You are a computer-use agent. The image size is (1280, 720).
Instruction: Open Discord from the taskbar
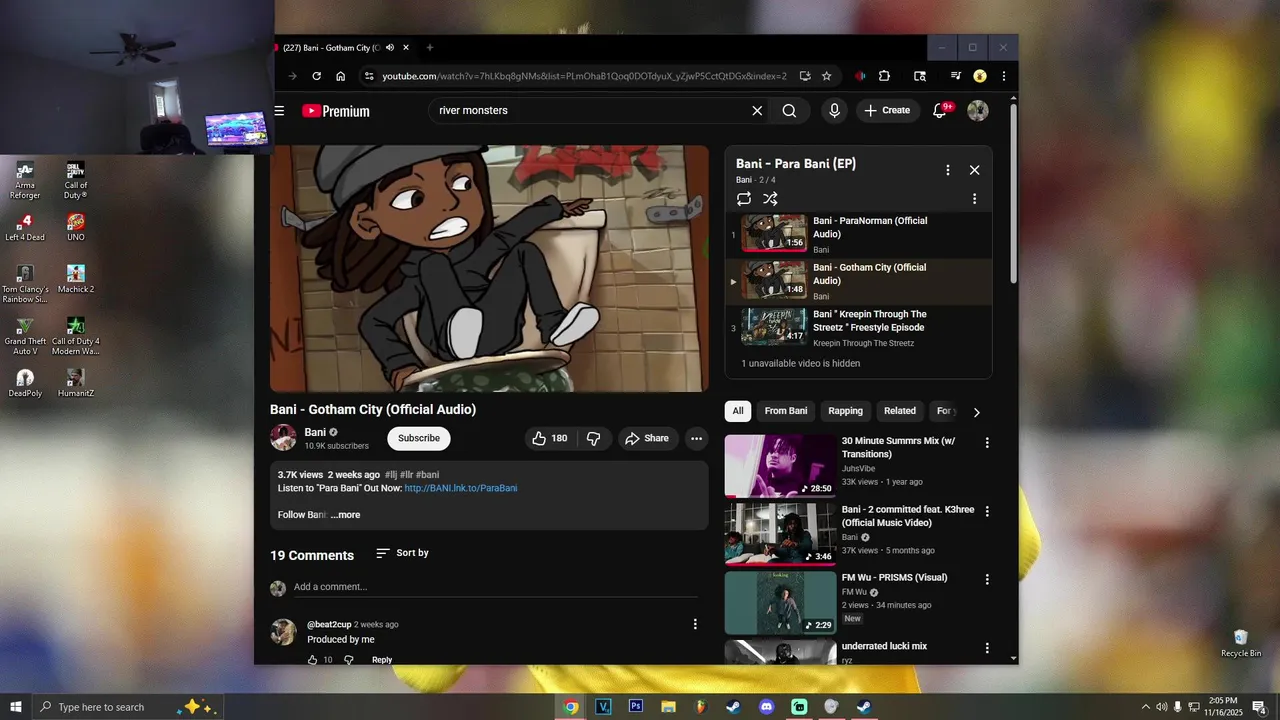767,707
